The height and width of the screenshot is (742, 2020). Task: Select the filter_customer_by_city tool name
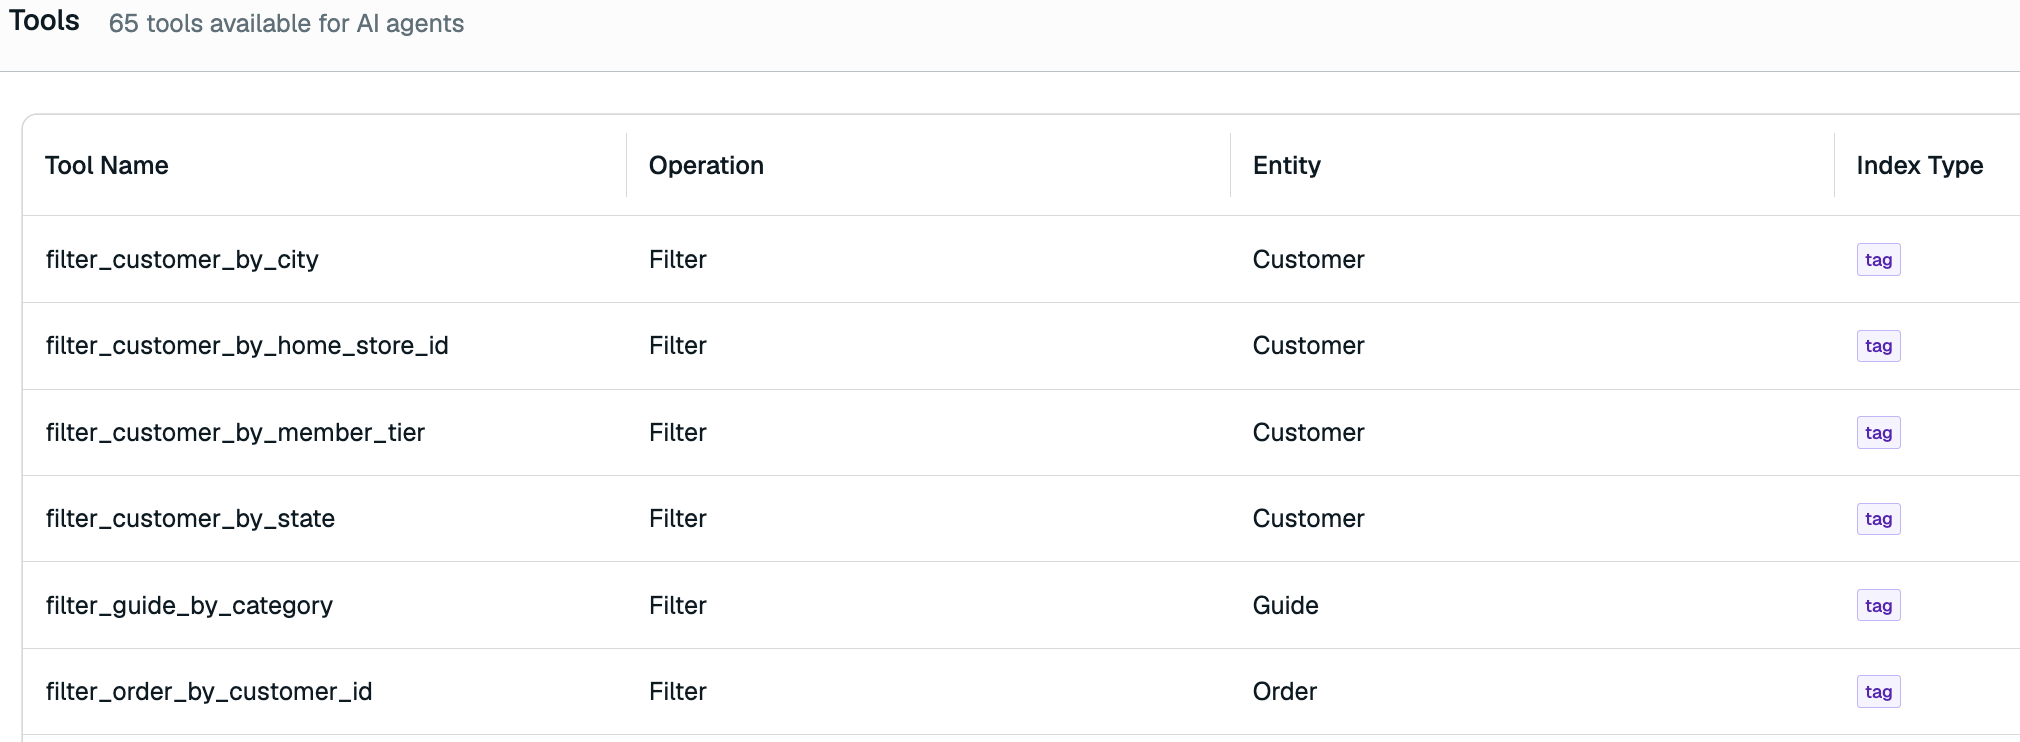coord(182,260)
